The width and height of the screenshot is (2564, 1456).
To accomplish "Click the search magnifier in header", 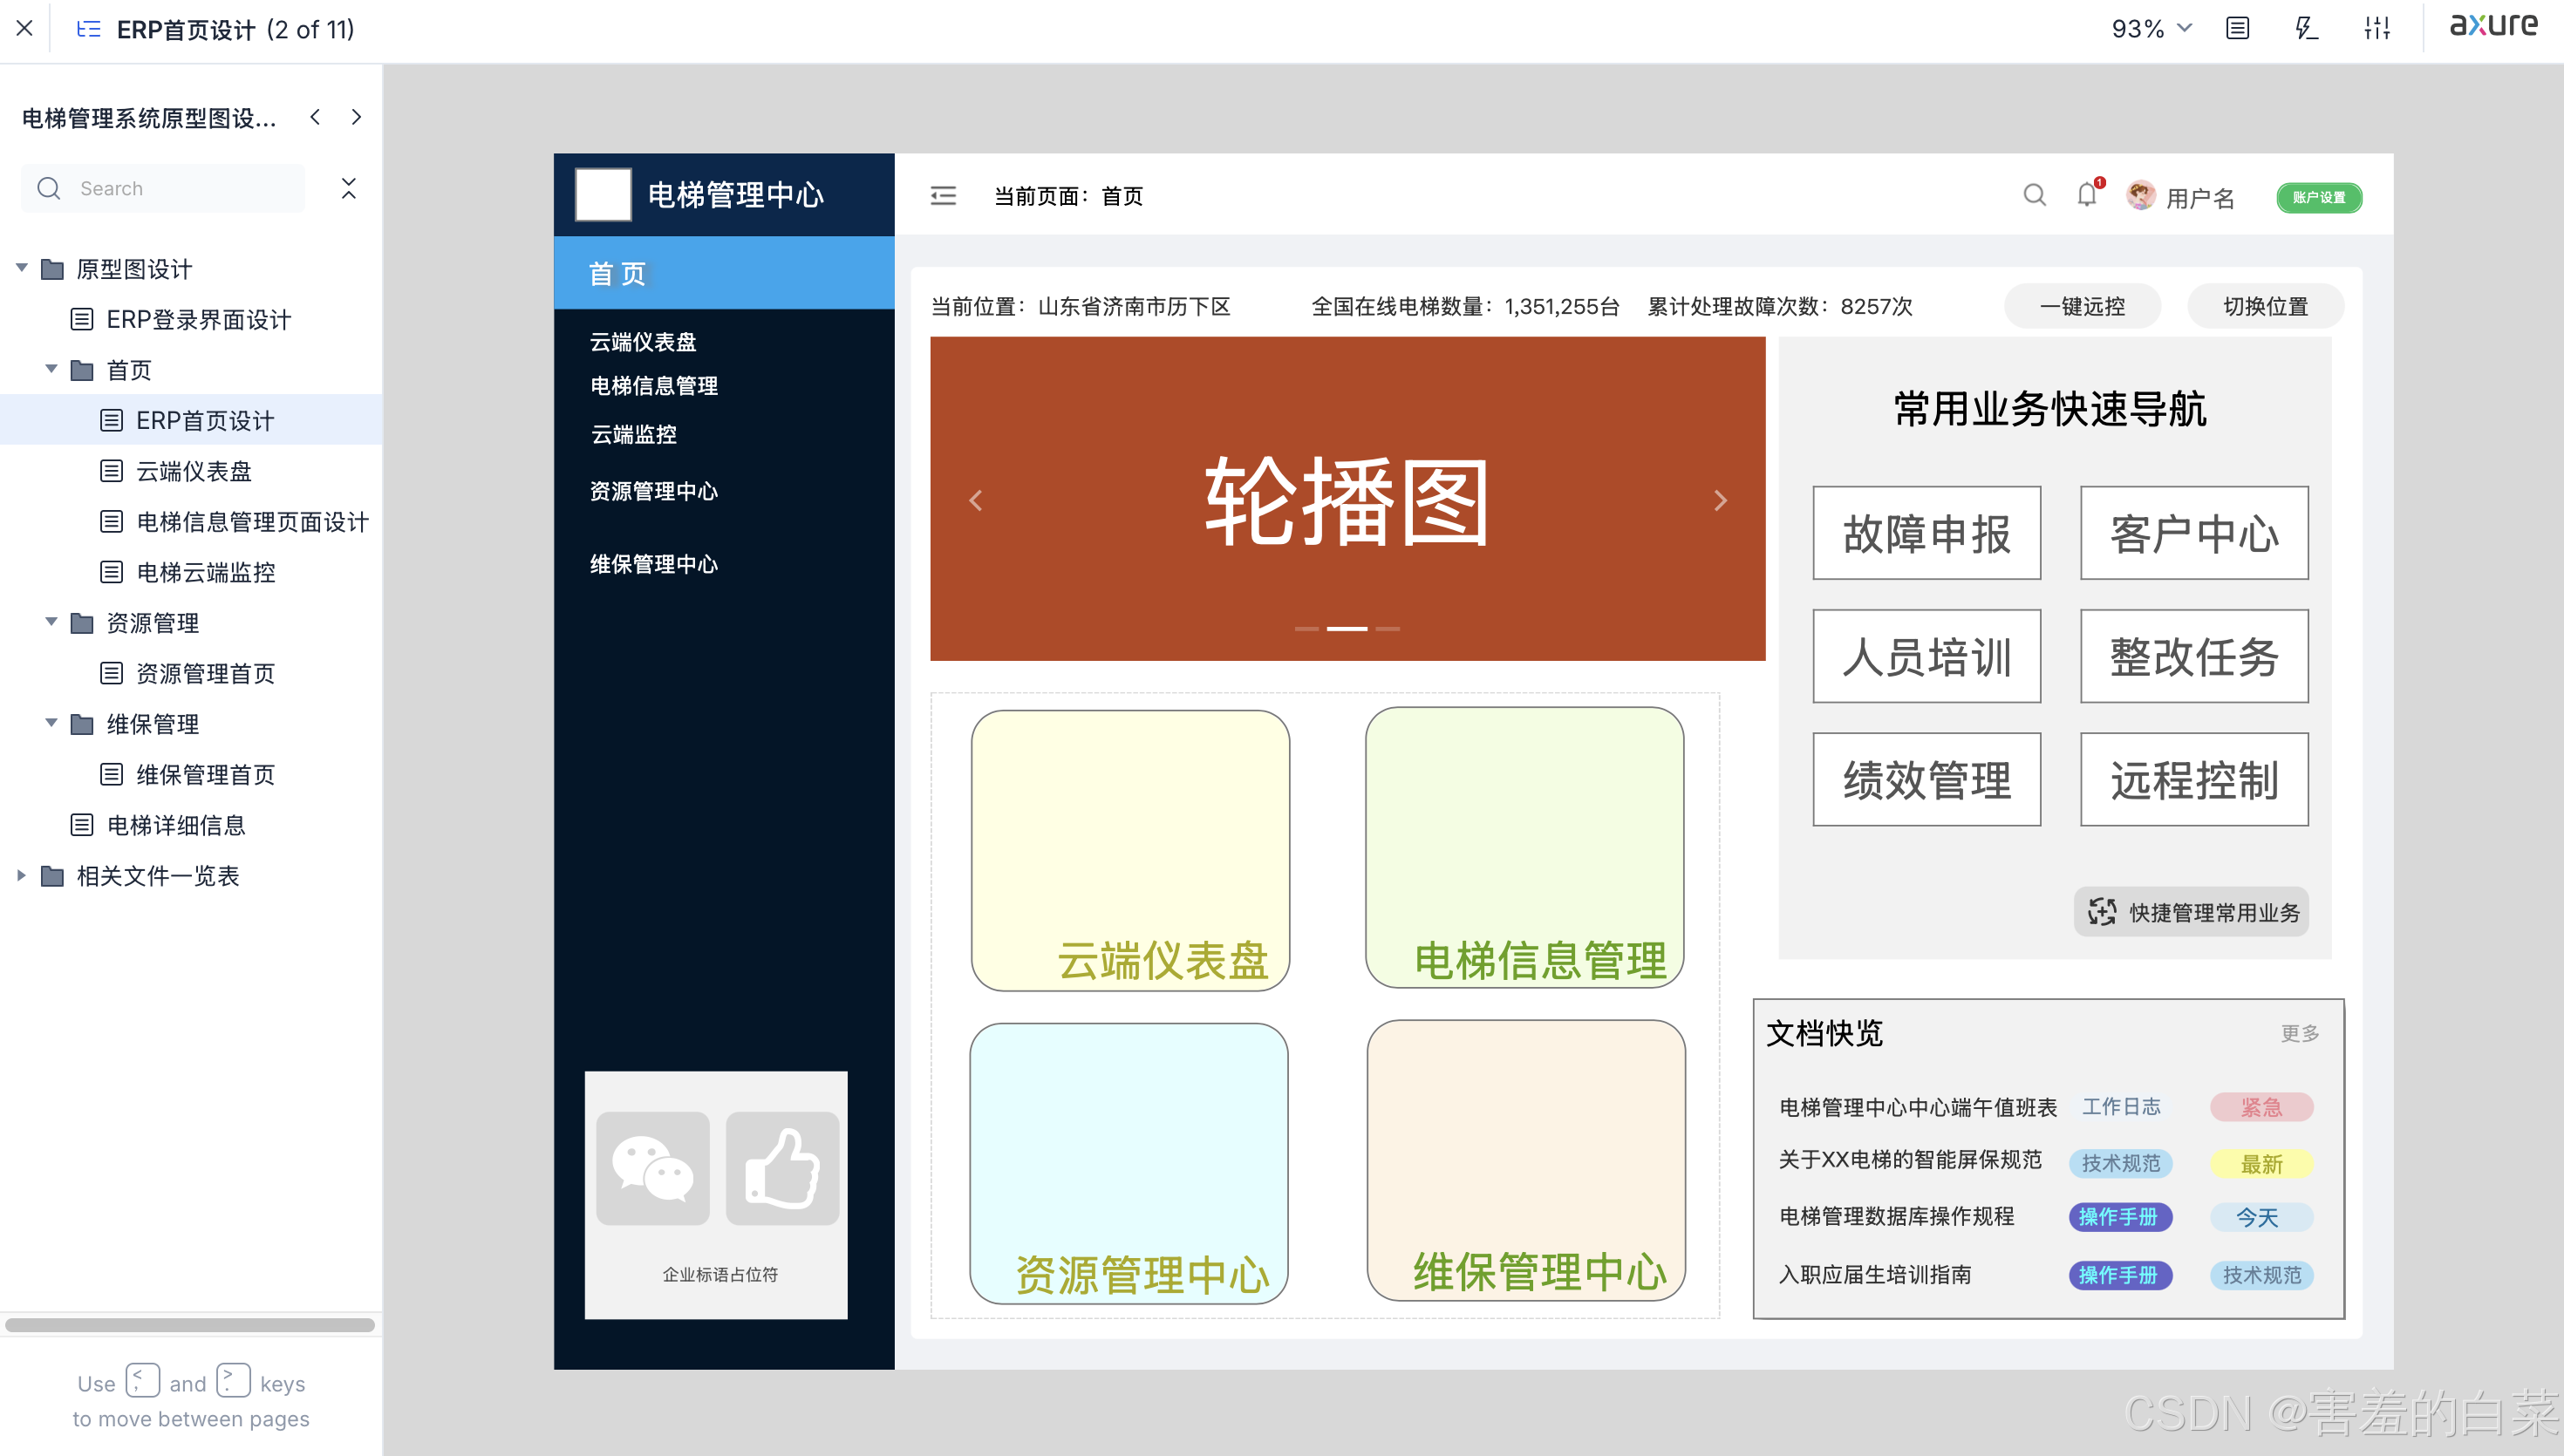I will tap(2034, 195).
